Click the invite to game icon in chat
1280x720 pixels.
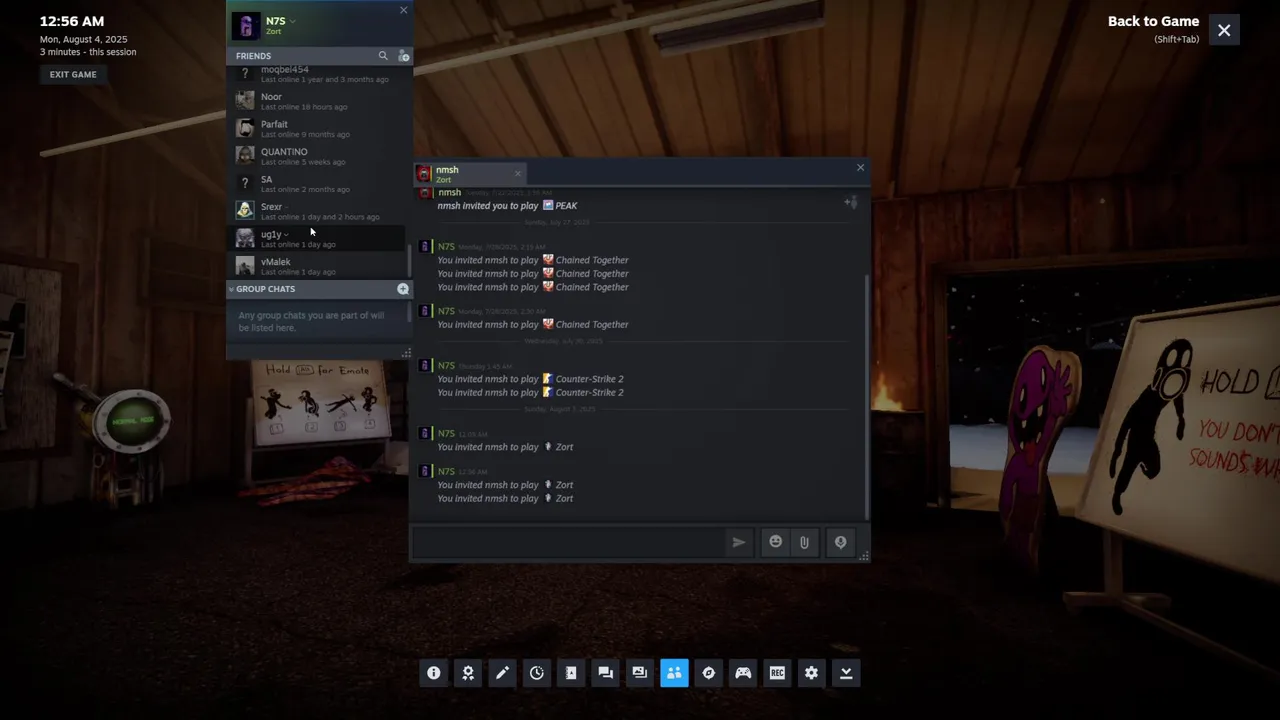coord(851,203)
